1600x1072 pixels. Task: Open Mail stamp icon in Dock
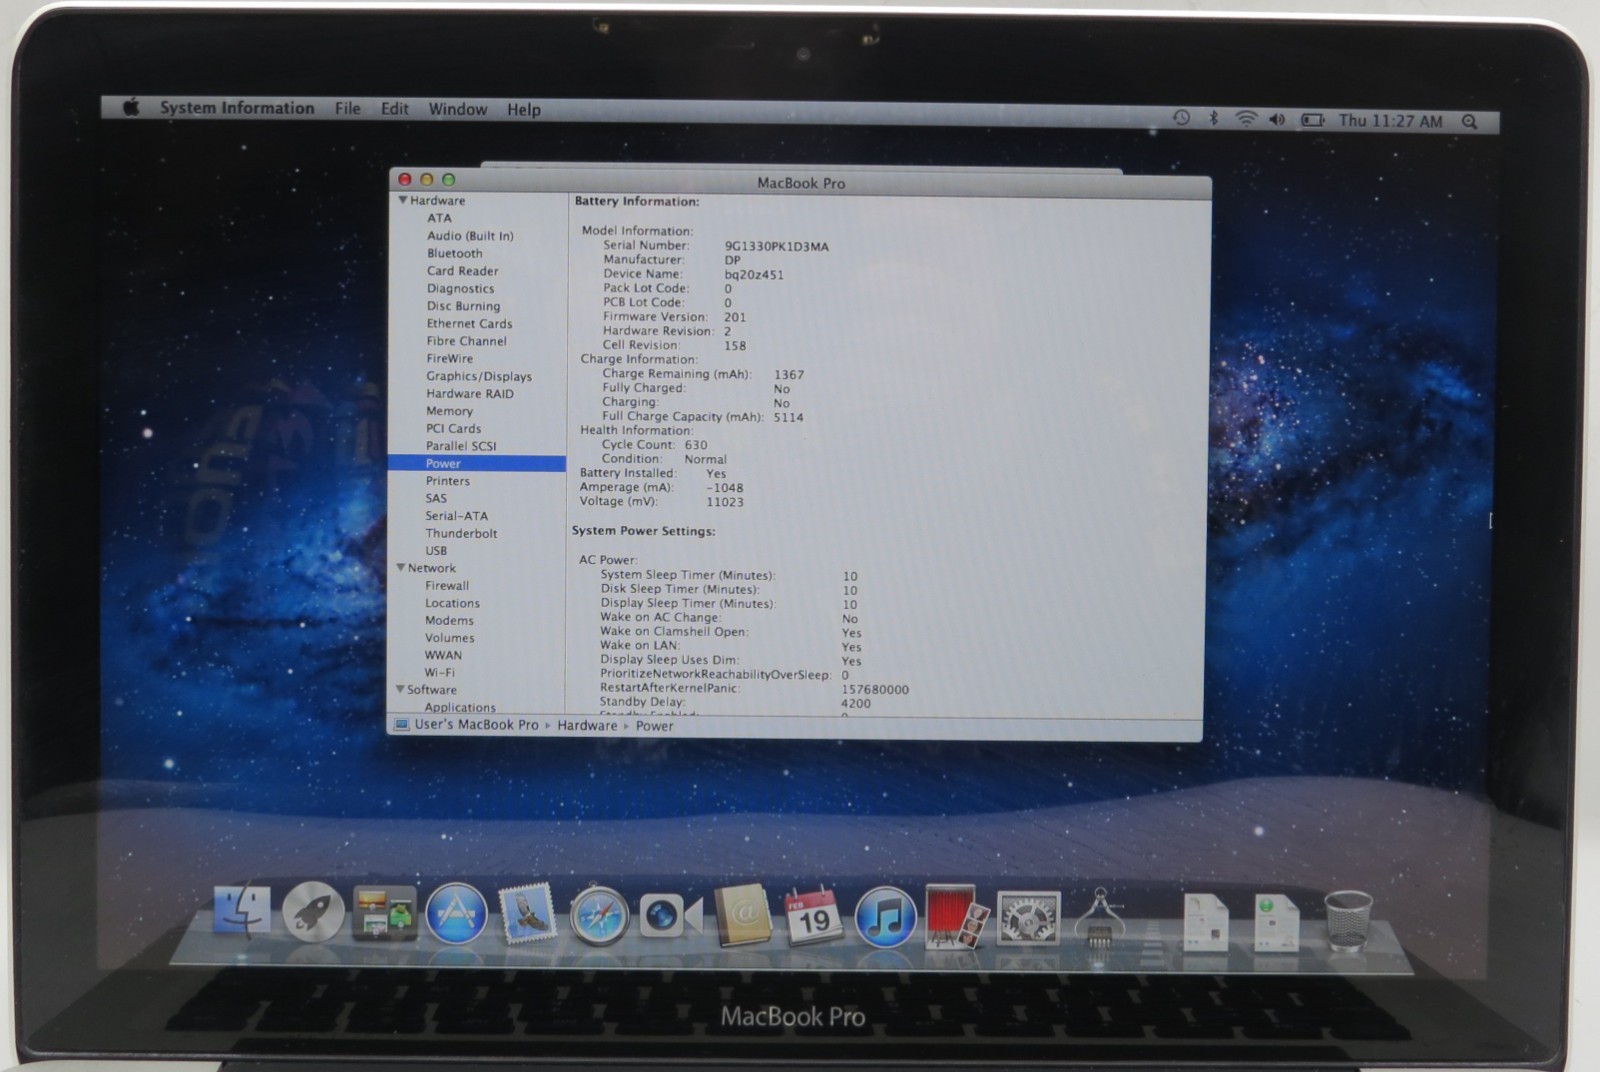point(527,915)
